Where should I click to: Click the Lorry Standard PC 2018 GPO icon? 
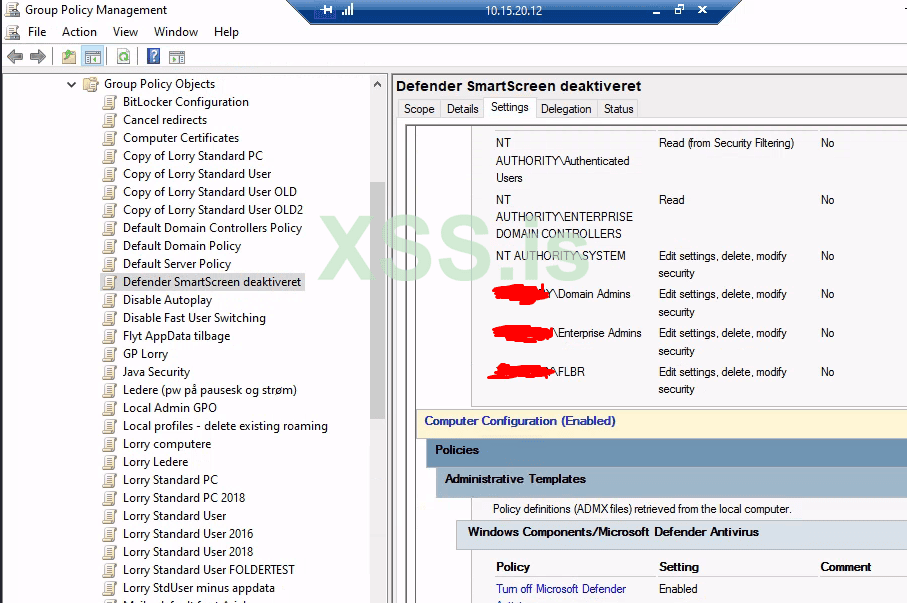109,498
